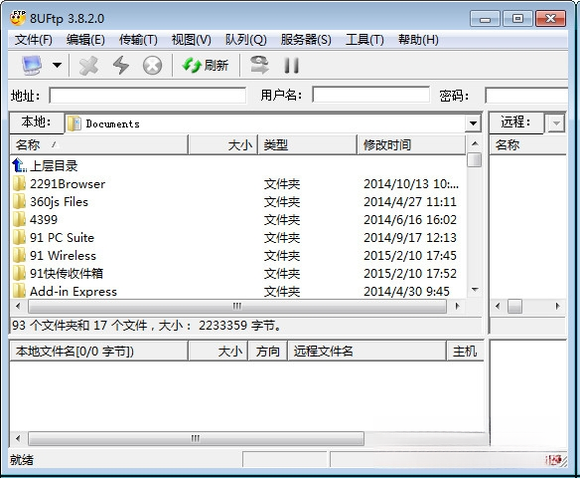This screenshot has width=580, height=478.
Task: Focus the 用户名 username input field
Action: (371, 95)
